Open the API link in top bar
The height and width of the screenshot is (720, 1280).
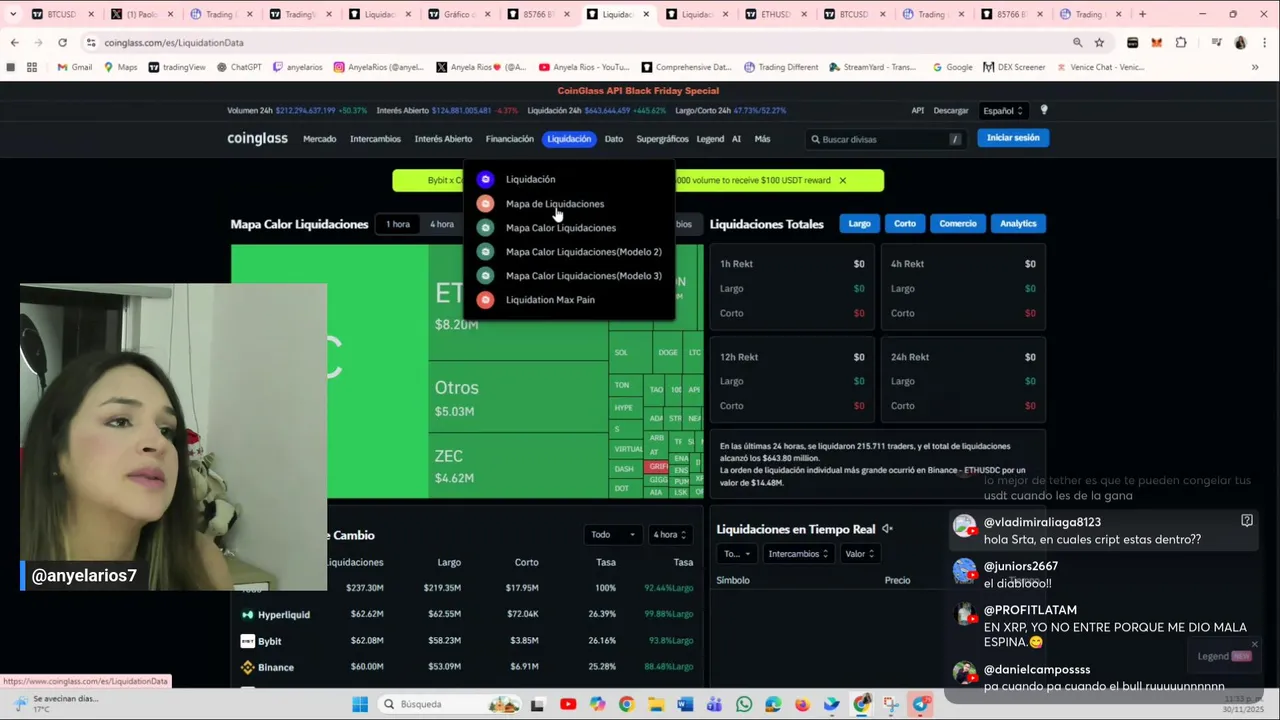[918, 111]
